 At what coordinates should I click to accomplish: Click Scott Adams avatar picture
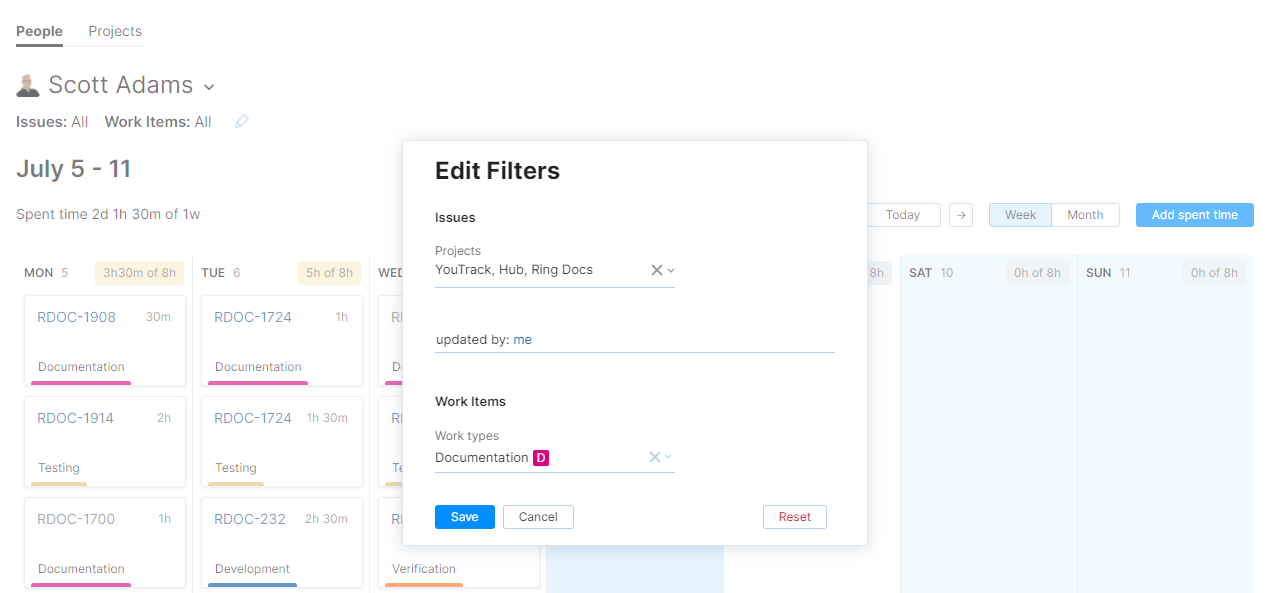pos(28,85)
